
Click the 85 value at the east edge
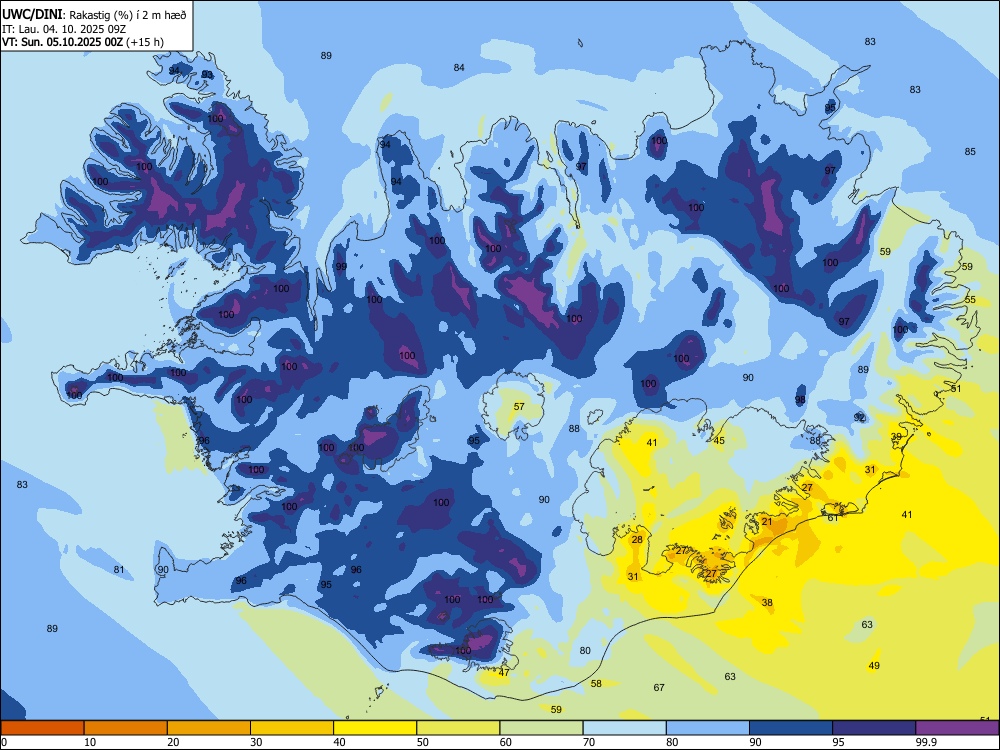[970, 152]
